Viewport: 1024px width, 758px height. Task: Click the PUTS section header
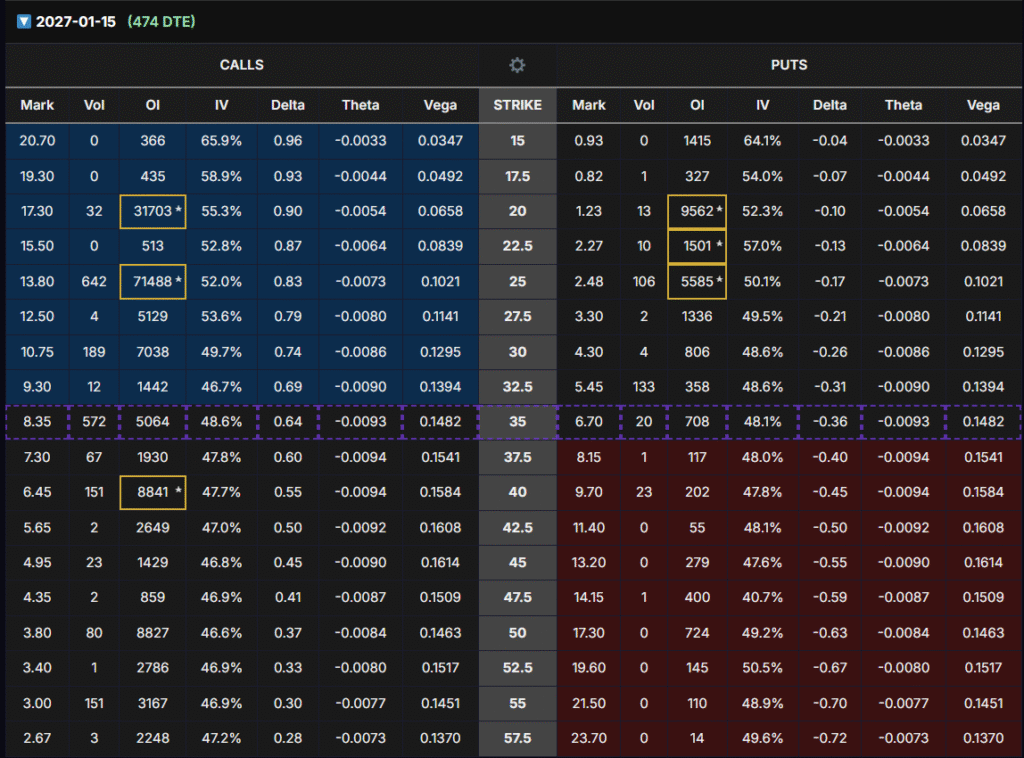[788, 65]
